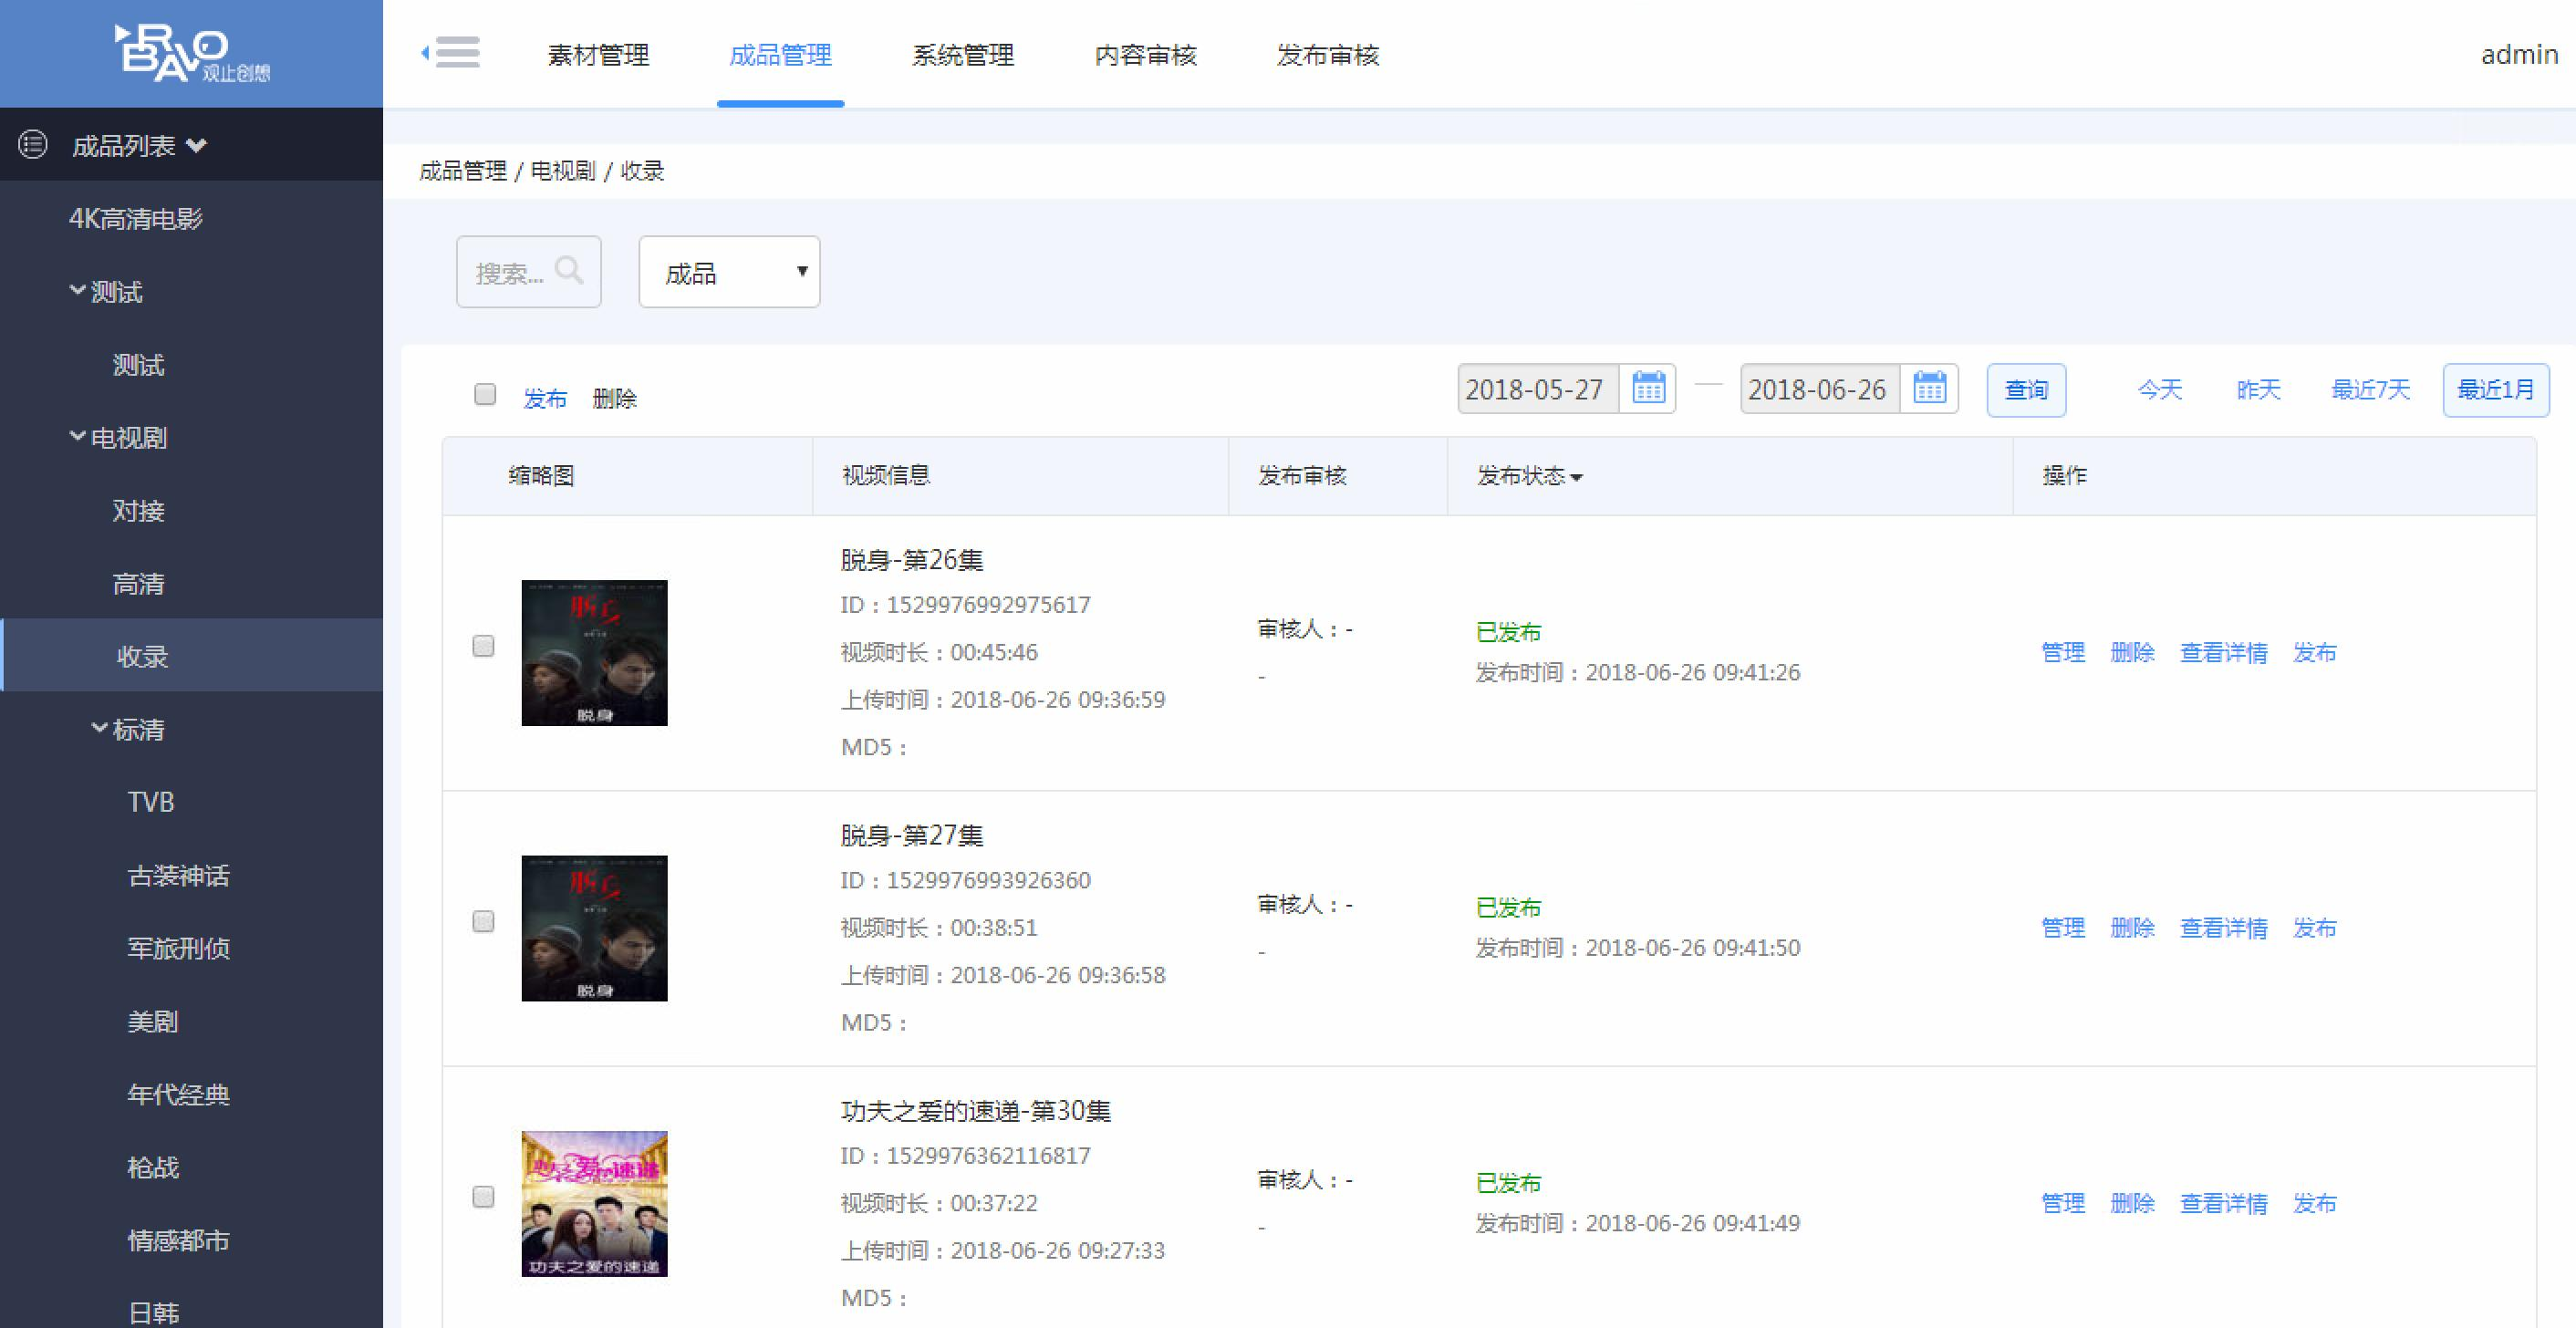Check the box for 脱身-第26集
This screenshot has height=1328, width=2576.
pyautogui.click(x=483, y=646)
